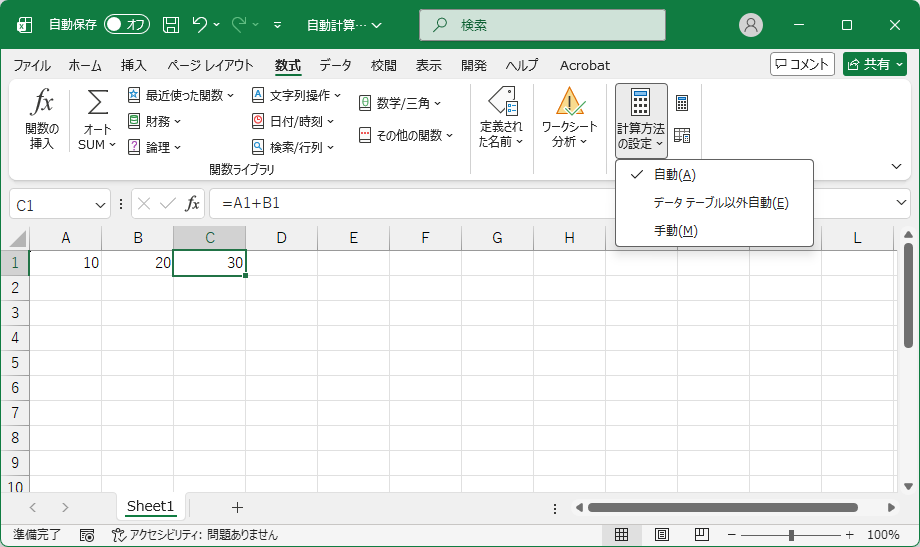This screenshot has height=547, width=920.
Task: Click the Redo arrow icon
Action: point(238,25)
